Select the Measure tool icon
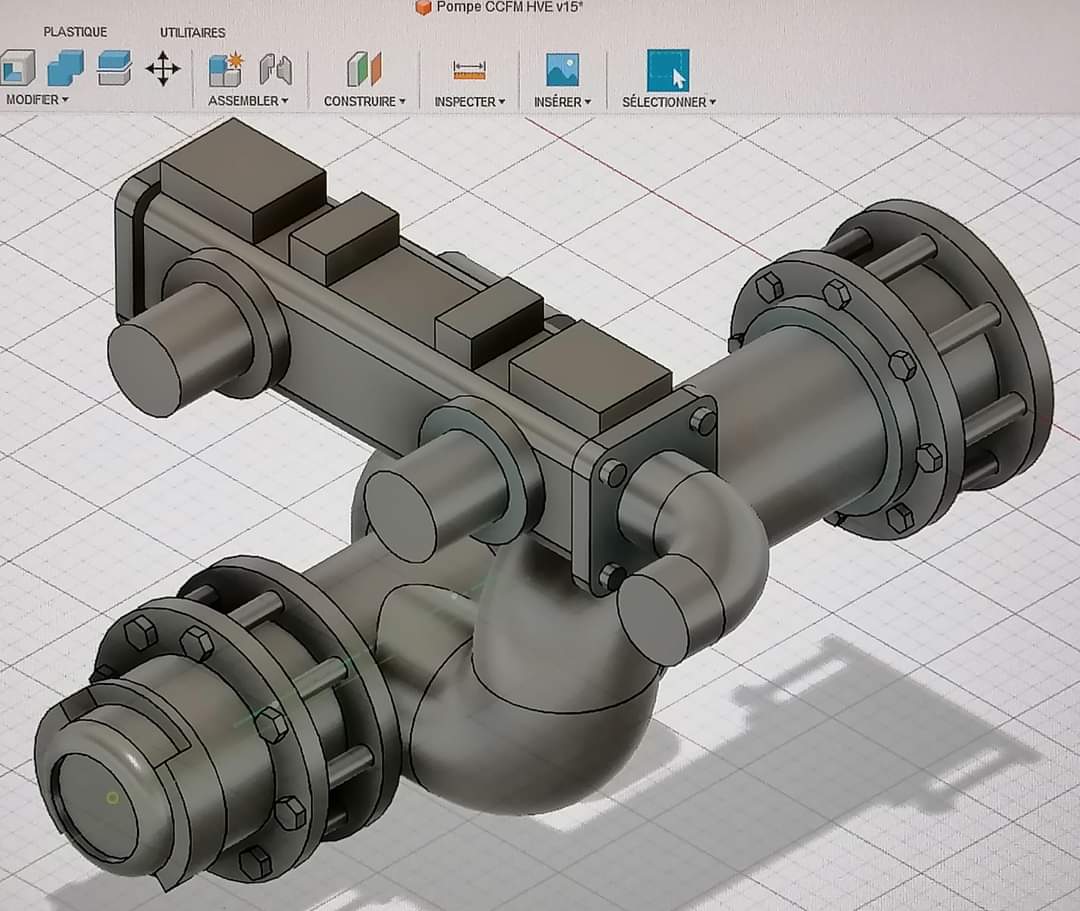Screen dimensions: 1080x911 point(470,70)
